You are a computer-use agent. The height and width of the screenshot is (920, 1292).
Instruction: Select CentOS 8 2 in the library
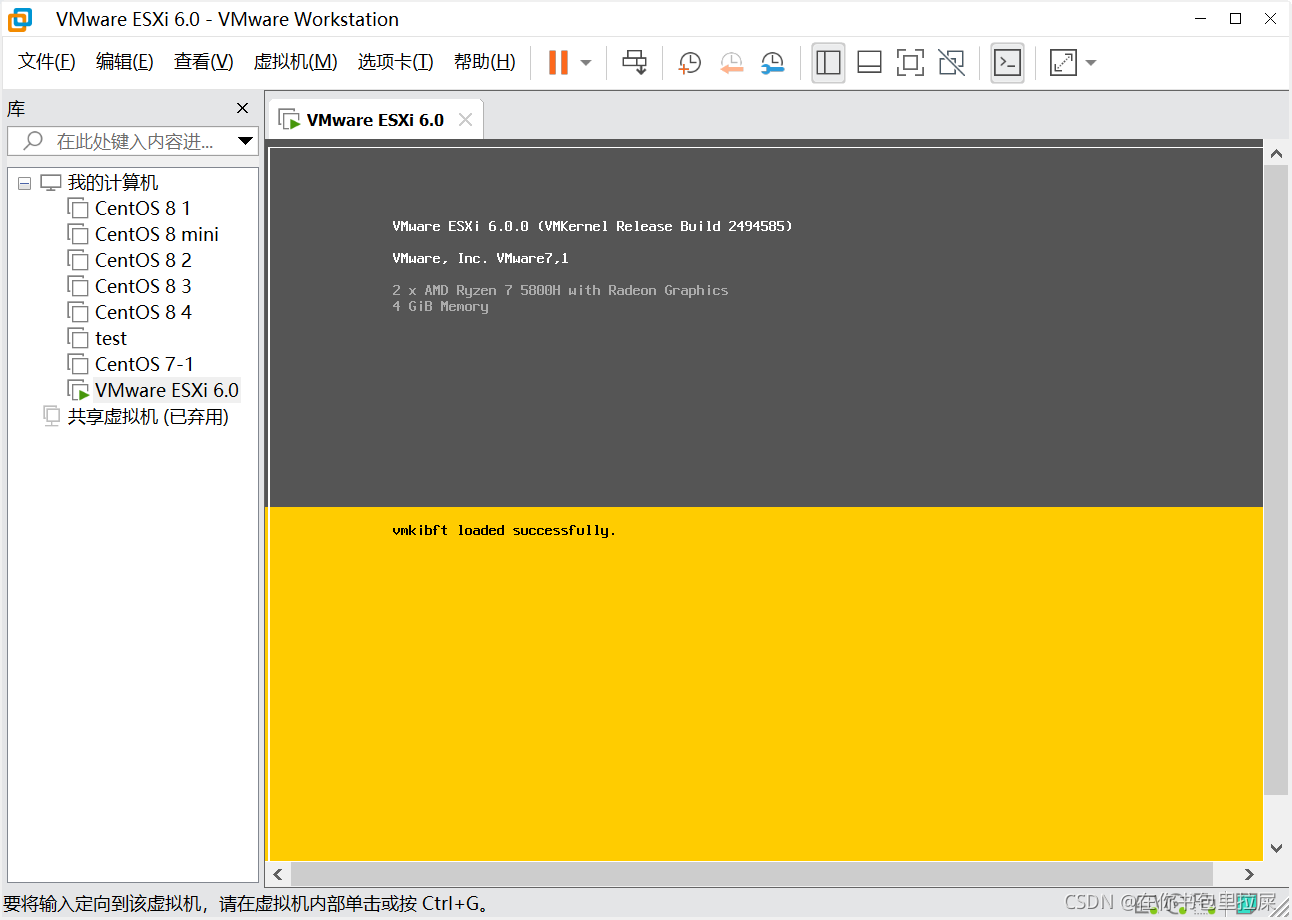tap(143, 260)
